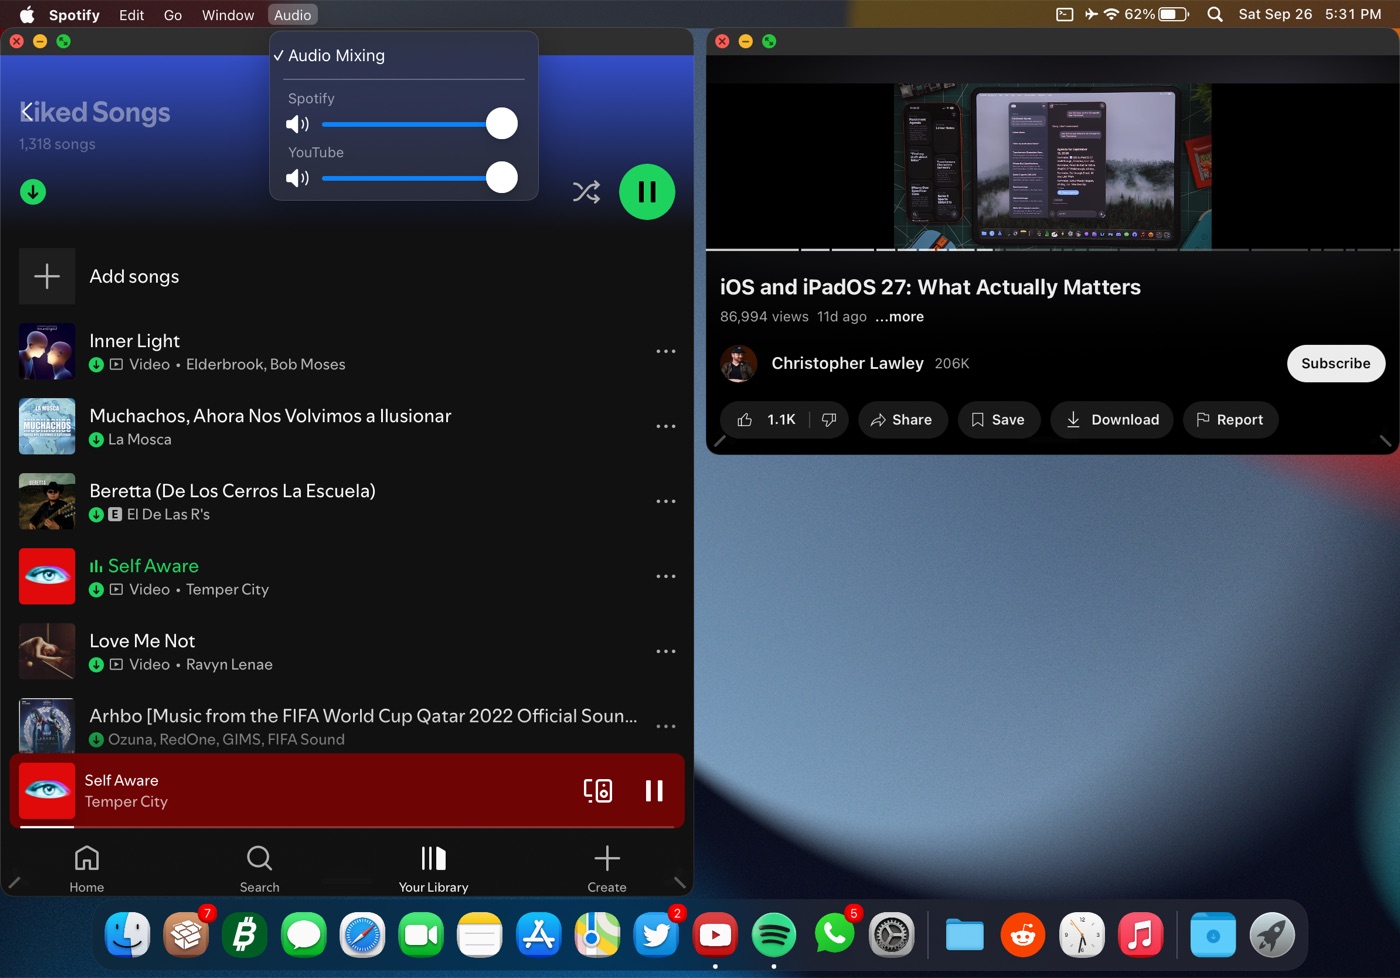Open Reddit from the dock

(x=1023, y=935)
